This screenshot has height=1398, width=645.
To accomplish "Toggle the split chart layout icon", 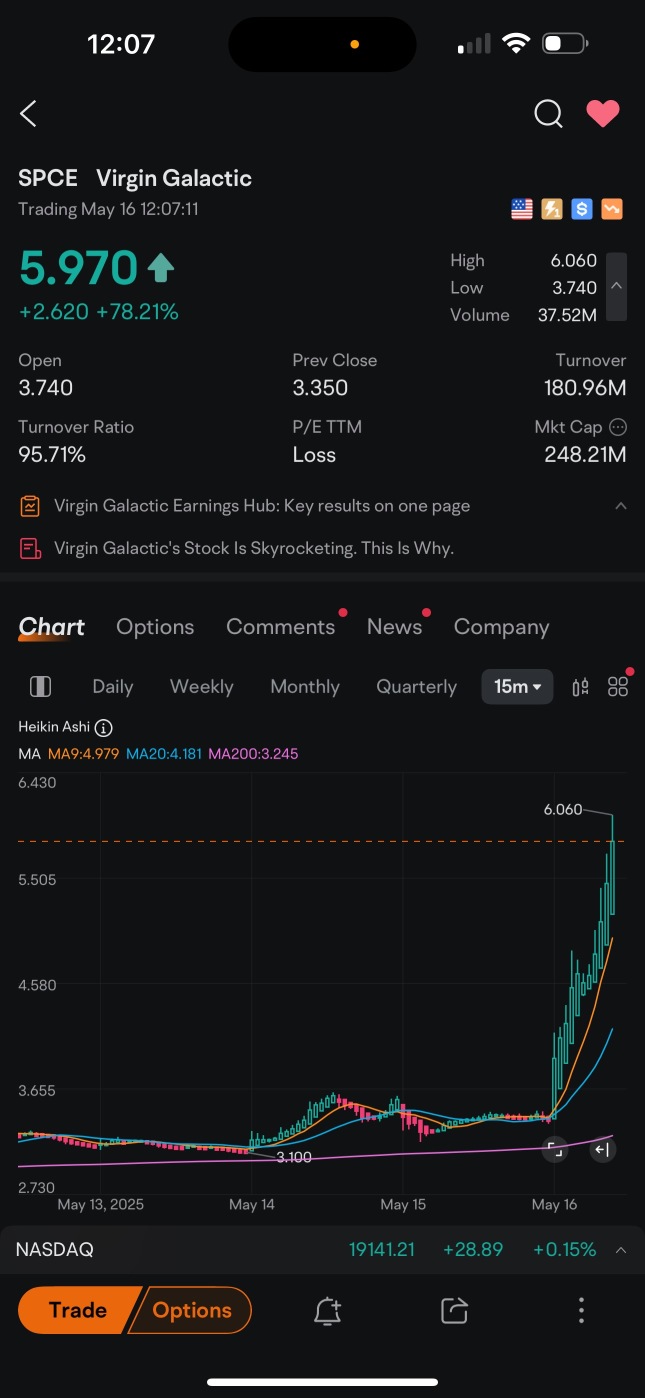I will click(40, 686).
